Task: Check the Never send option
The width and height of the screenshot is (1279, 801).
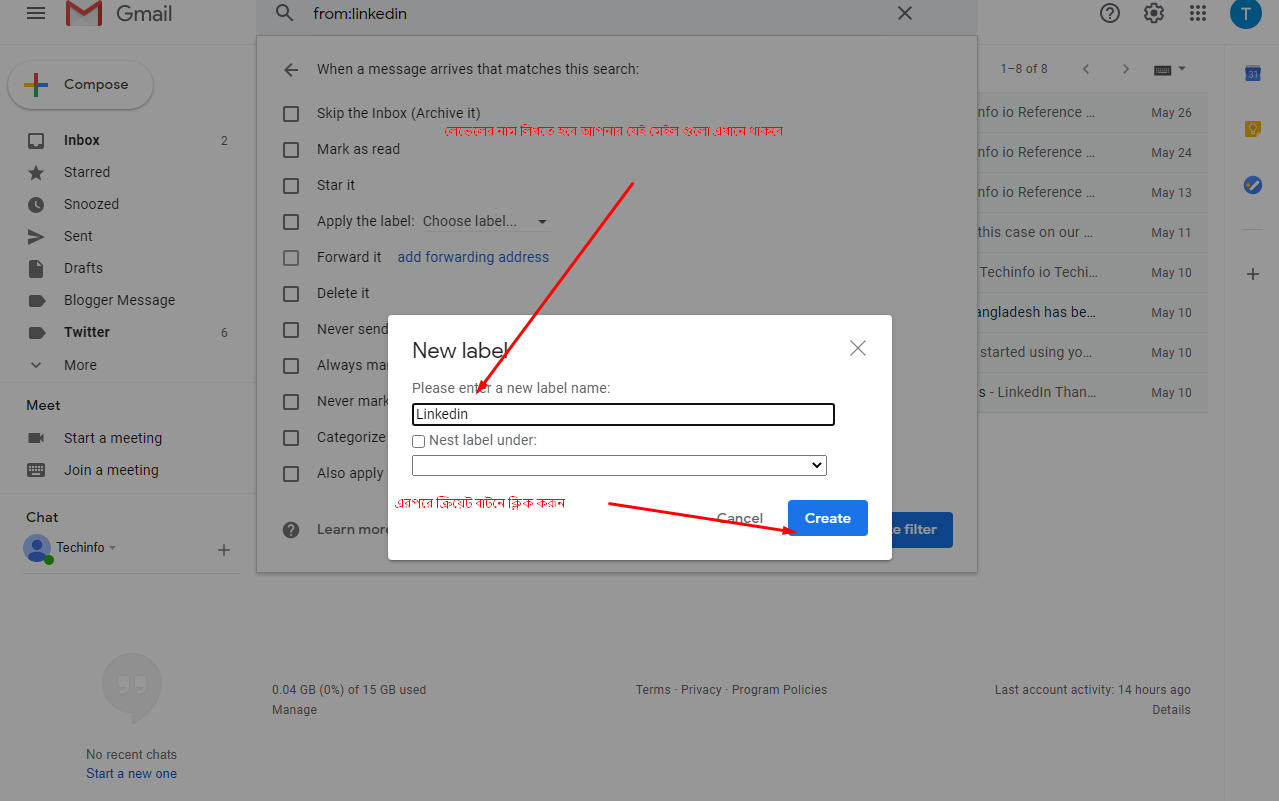Action: [291, 330]
